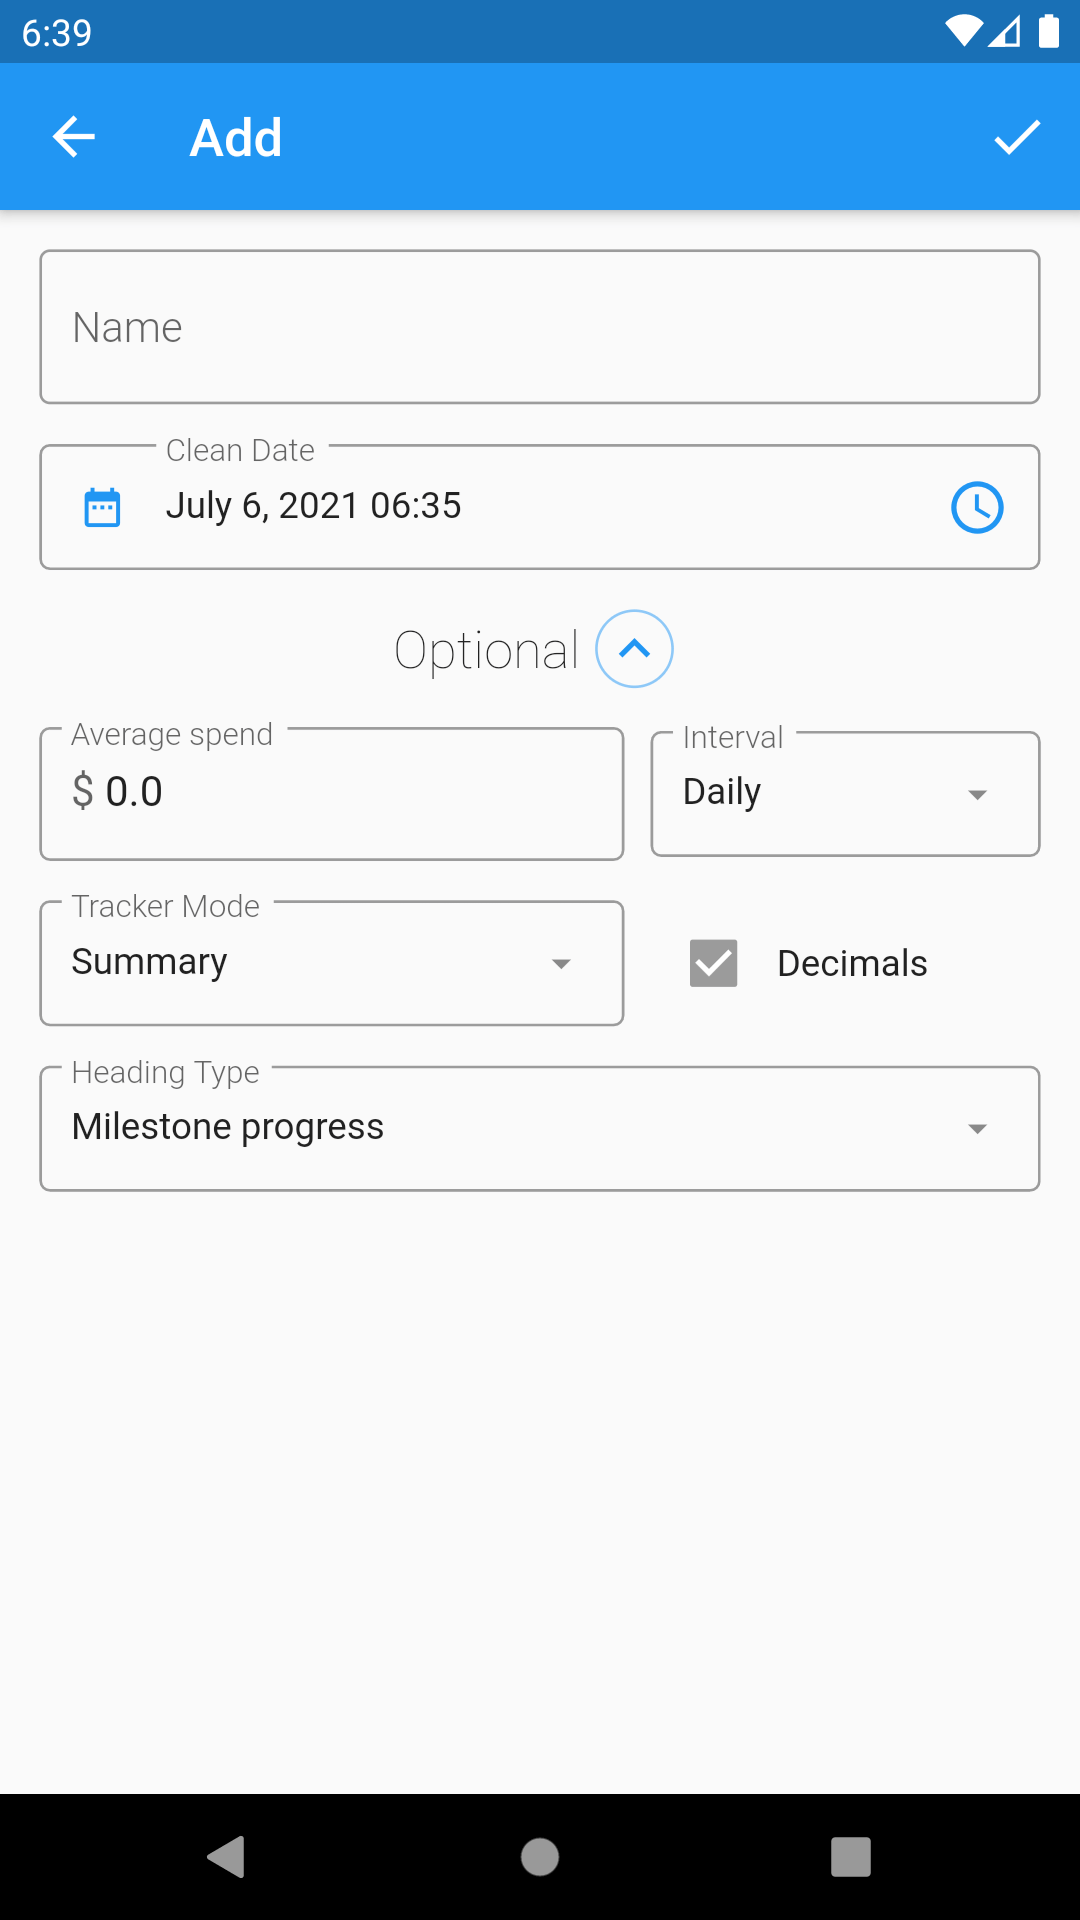Tap the Clean Date value text
The height and width of the screenshot is (1920, 1080).
(x=313, y=506)
